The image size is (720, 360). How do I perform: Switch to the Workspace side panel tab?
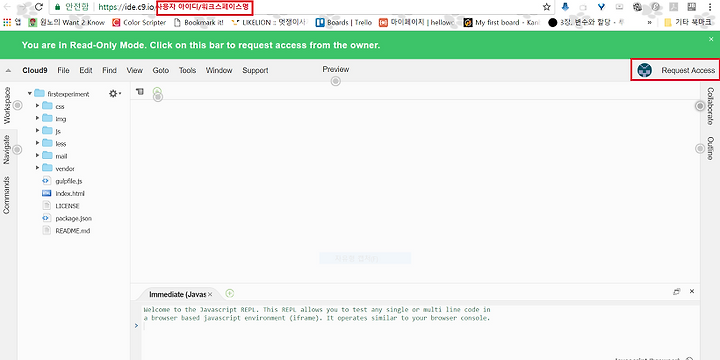coord(7,105)
